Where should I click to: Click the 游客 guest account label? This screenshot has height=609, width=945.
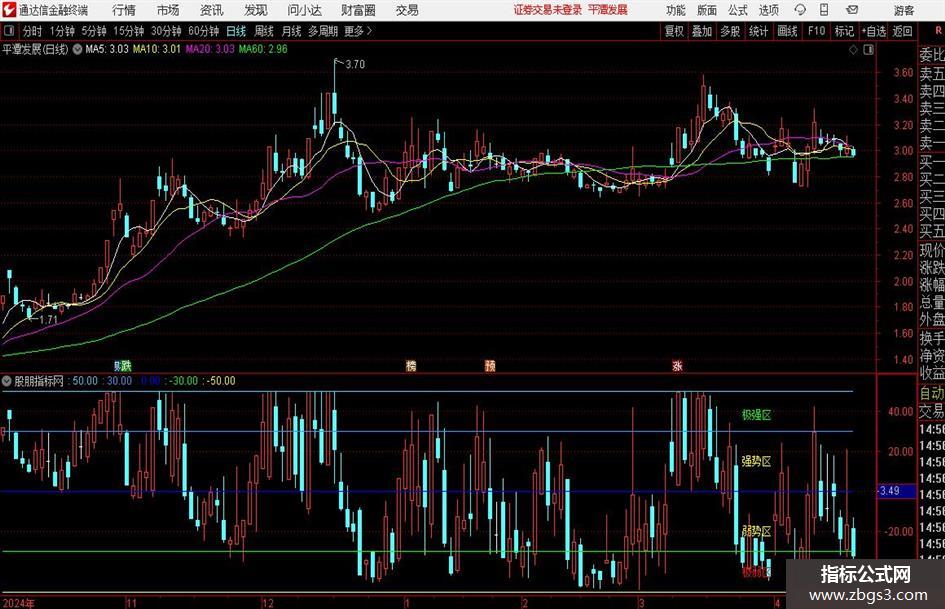(903, 10)
